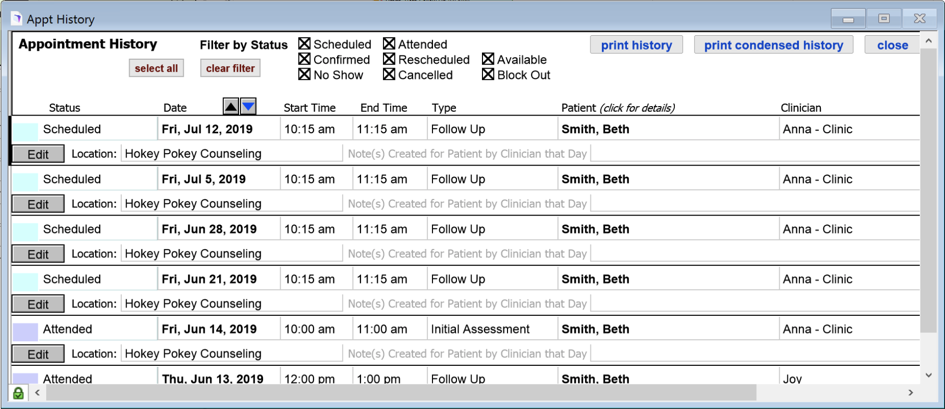This screenshot has width=945, height=409.
Task: Click the print history button
Action: click(636, 45)
